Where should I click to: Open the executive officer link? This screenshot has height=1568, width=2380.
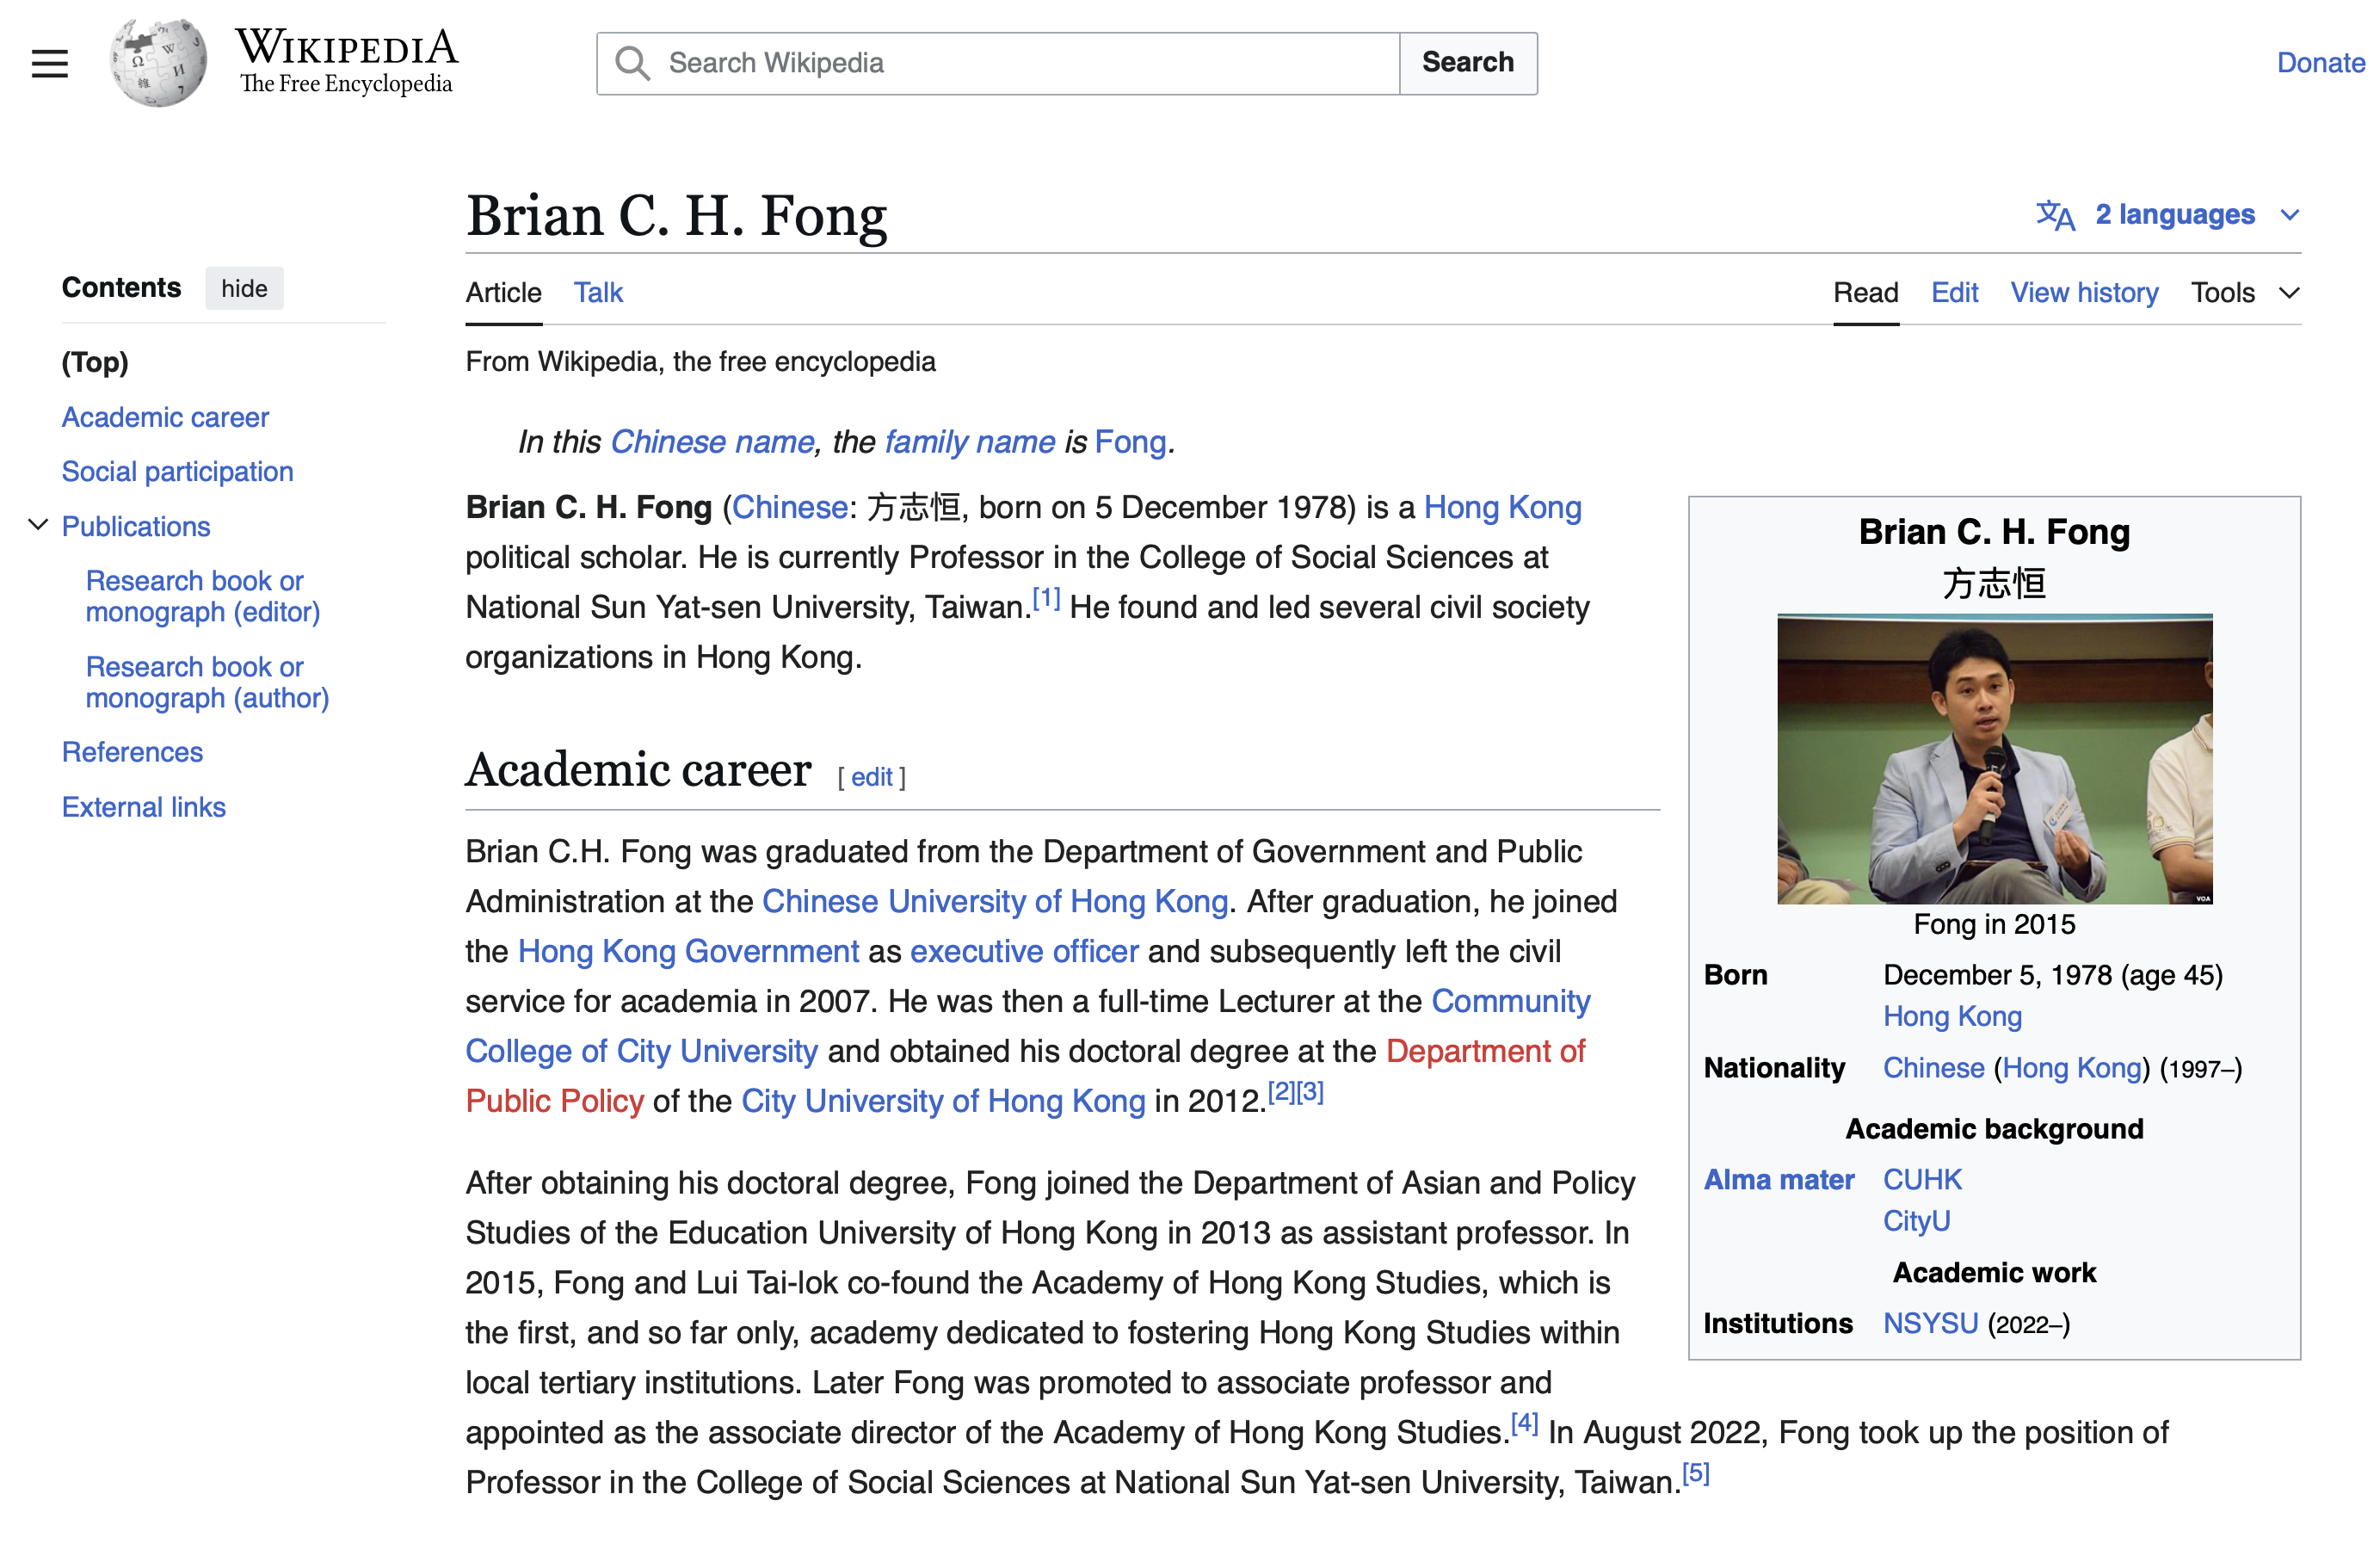pyautogui.click(x=1024, y=952)
